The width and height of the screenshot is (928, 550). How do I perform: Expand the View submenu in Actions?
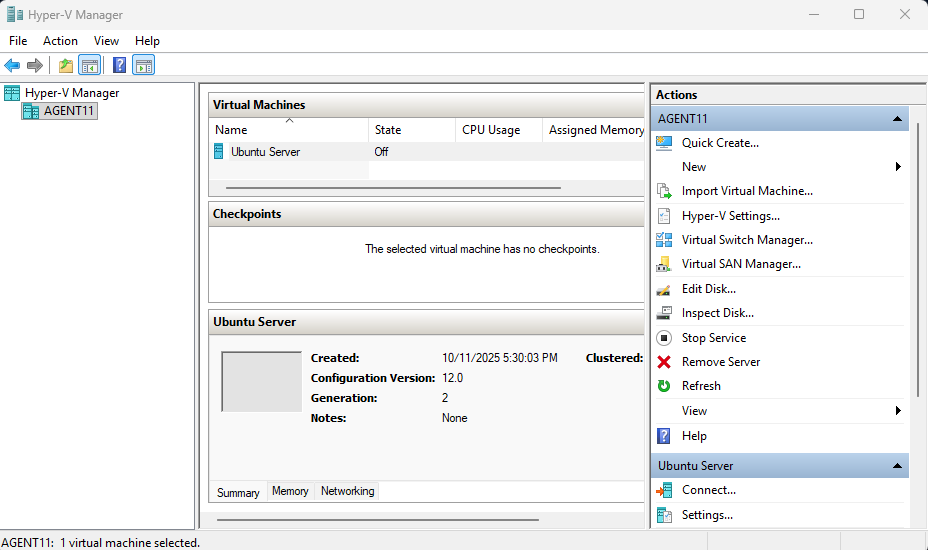tap(898, 411)
